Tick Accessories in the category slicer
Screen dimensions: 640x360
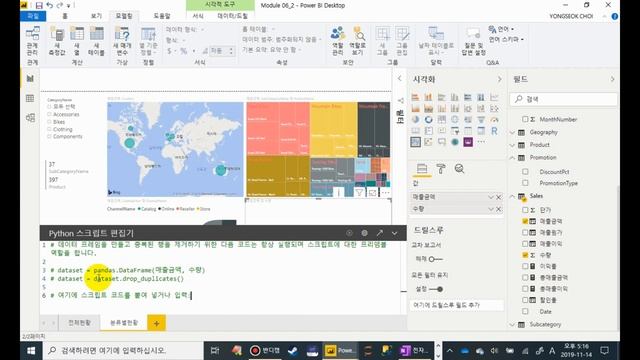point(49,115)
